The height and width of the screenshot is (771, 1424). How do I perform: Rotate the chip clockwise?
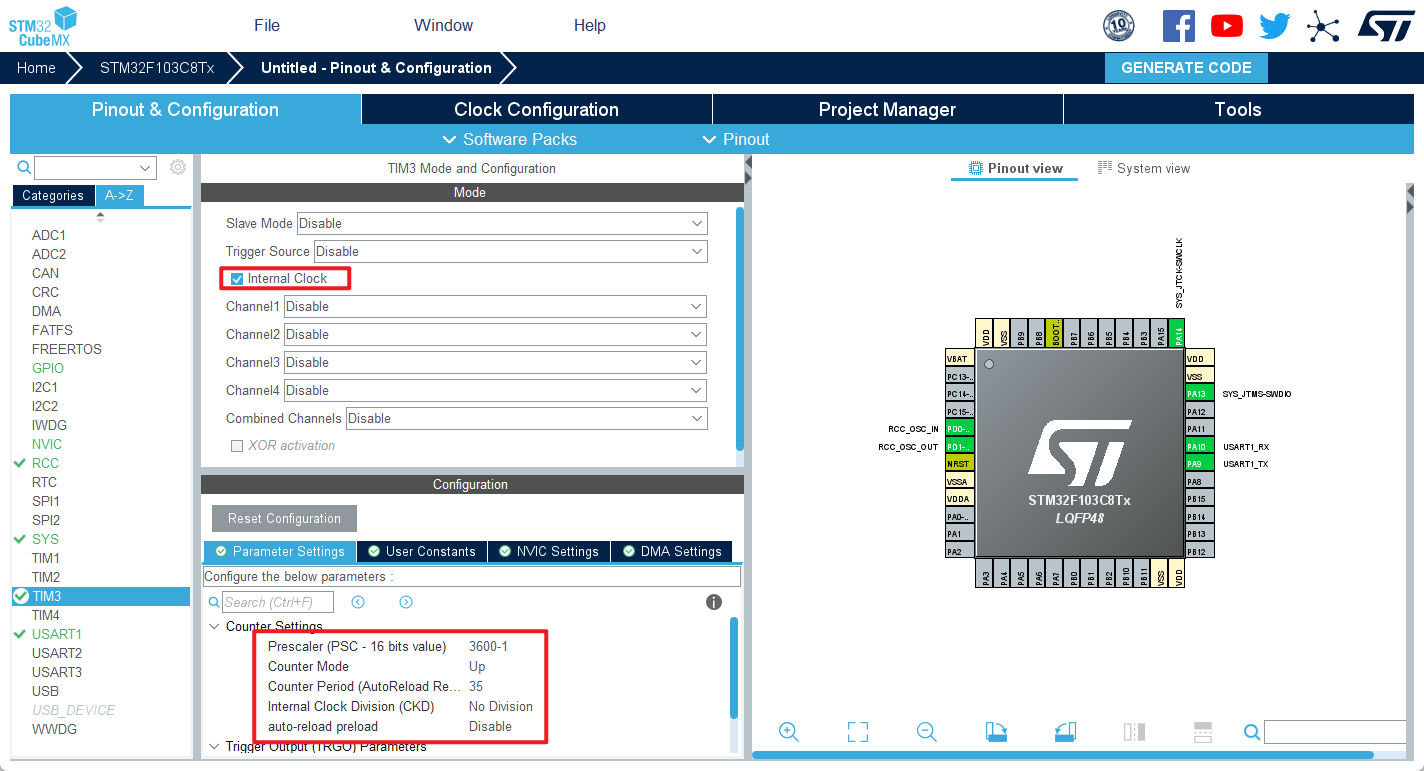996,731
